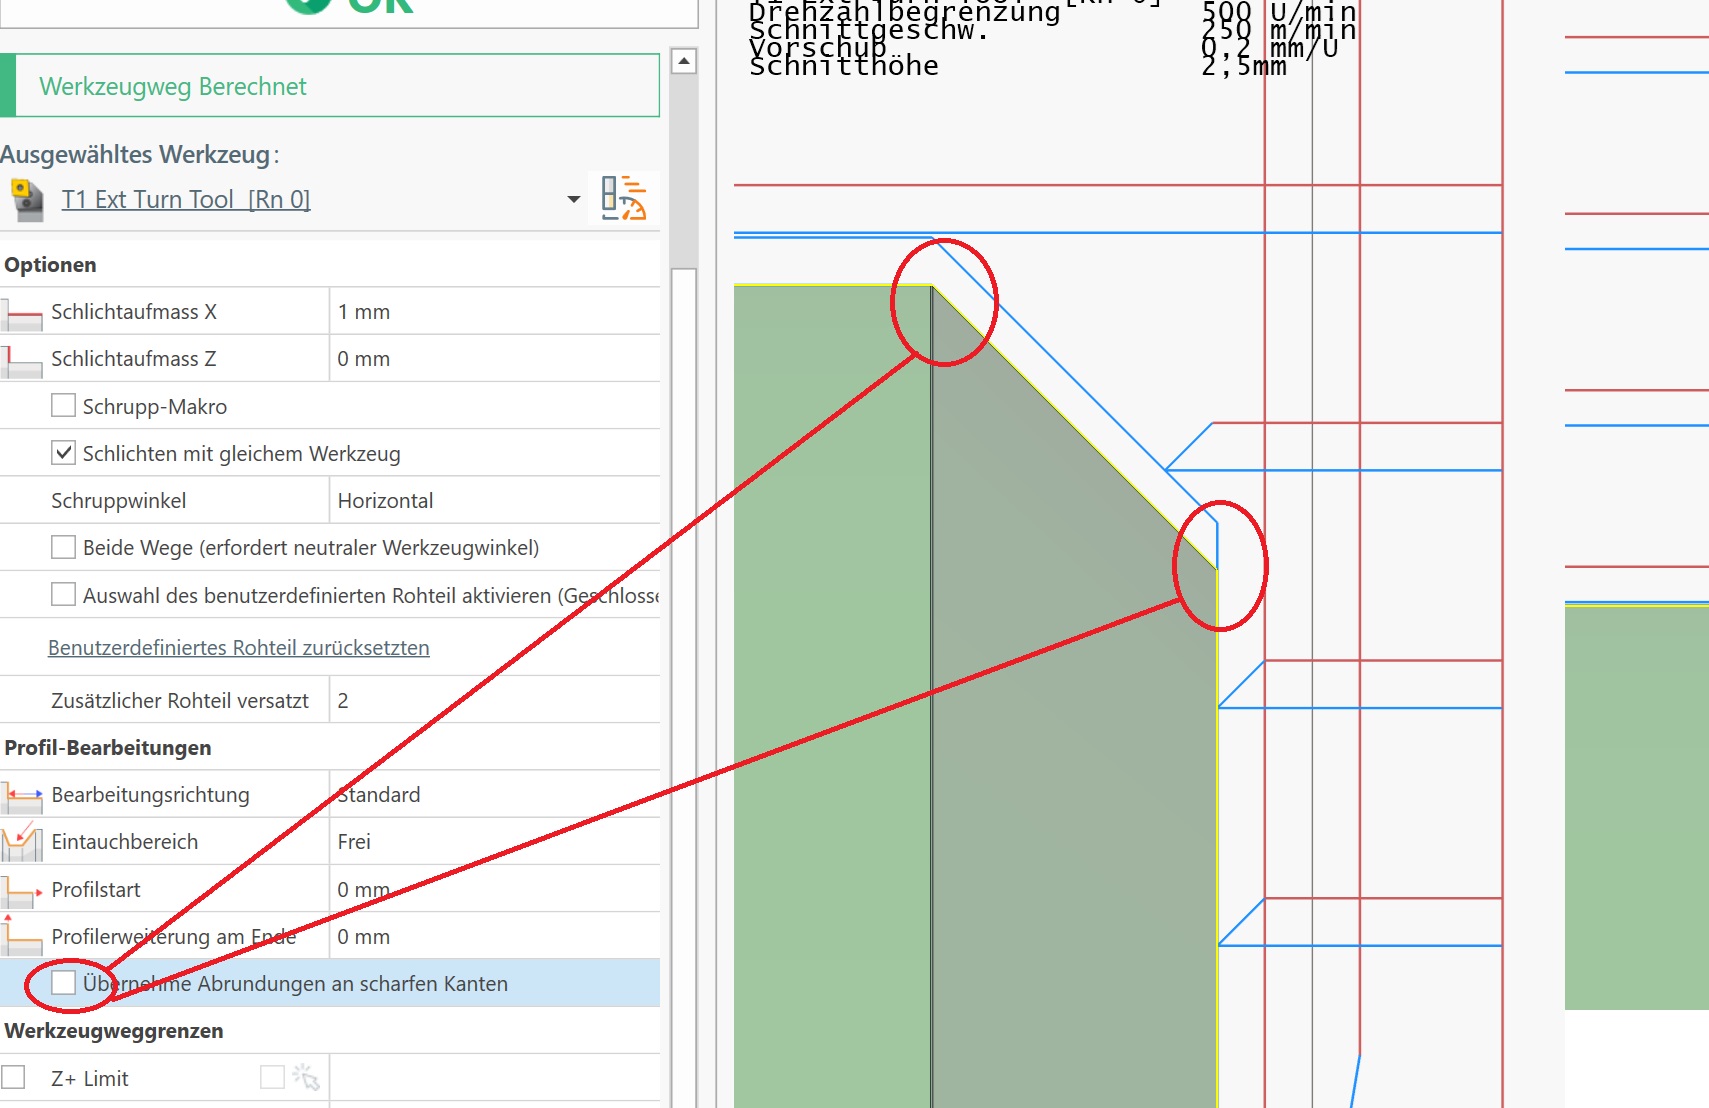Toggle the small checkbox after Z+ Limit label
The width and height of the screenshot is (1709, 1108).
tap(272, 1077)
